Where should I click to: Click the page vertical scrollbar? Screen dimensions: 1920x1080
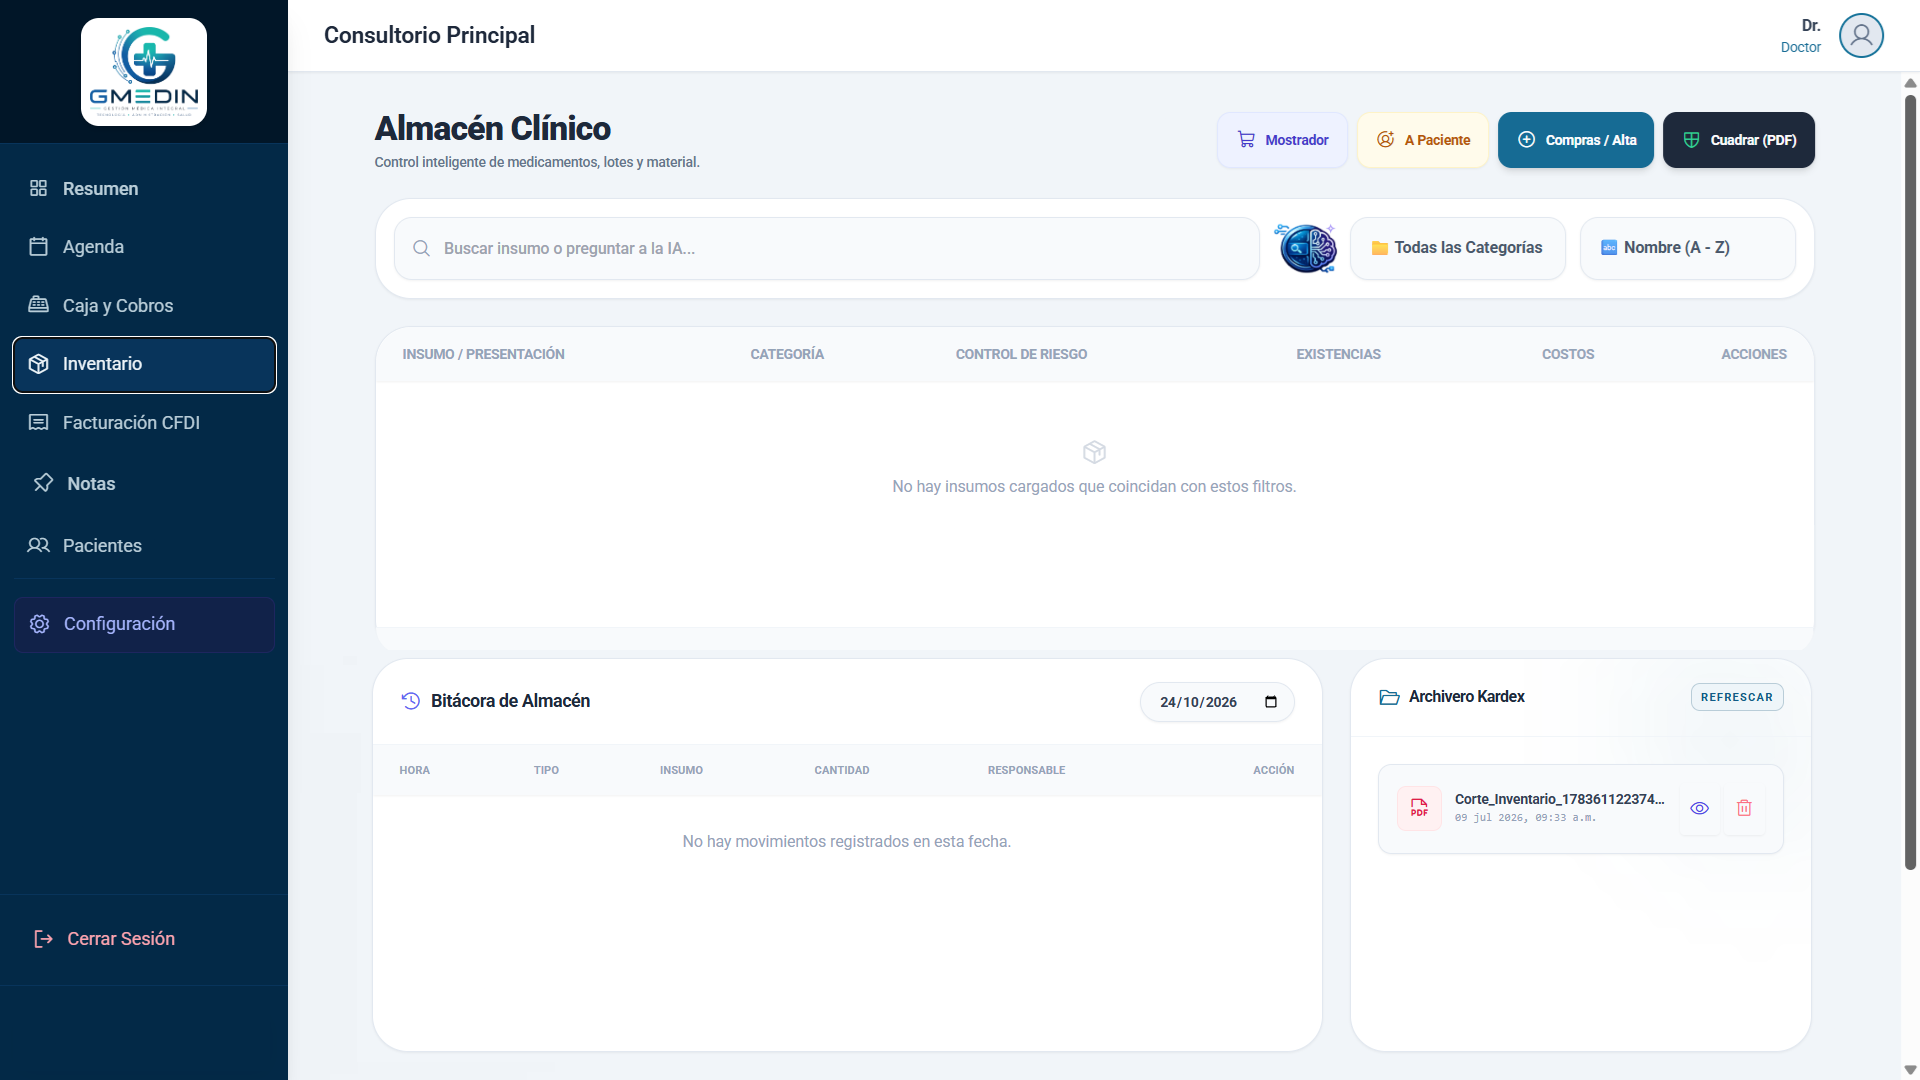1910,480
